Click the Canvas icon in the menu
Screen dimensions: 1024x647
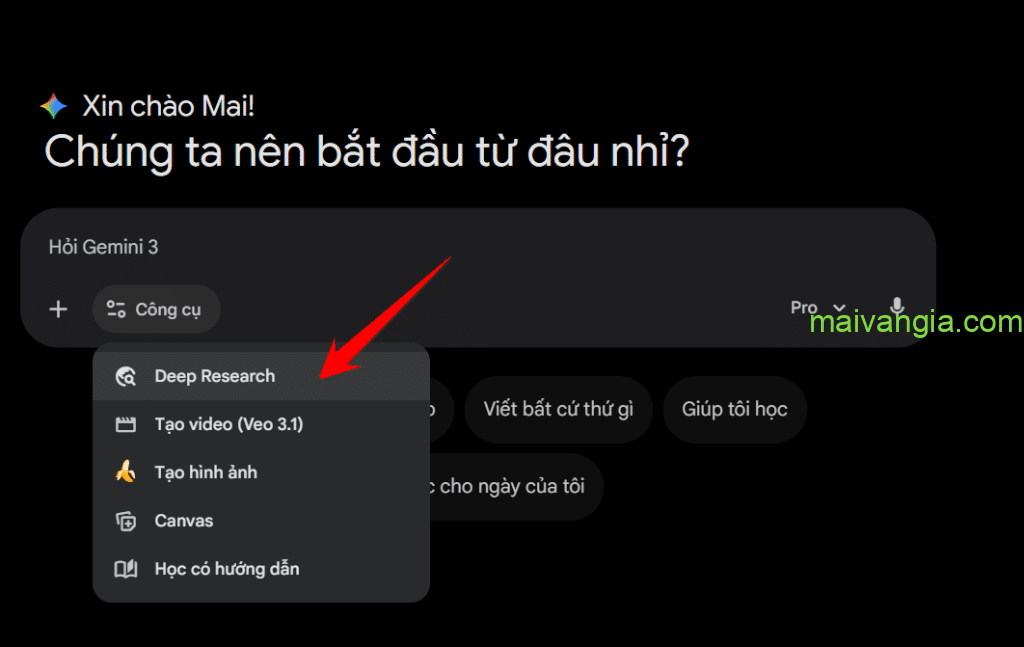(x=125, y=520)
